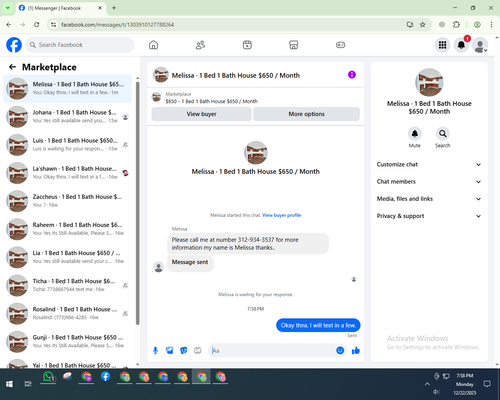Open the Facebook menu grid icon
This screenshot has height=400, width=500.
click(x=442, y=45)
